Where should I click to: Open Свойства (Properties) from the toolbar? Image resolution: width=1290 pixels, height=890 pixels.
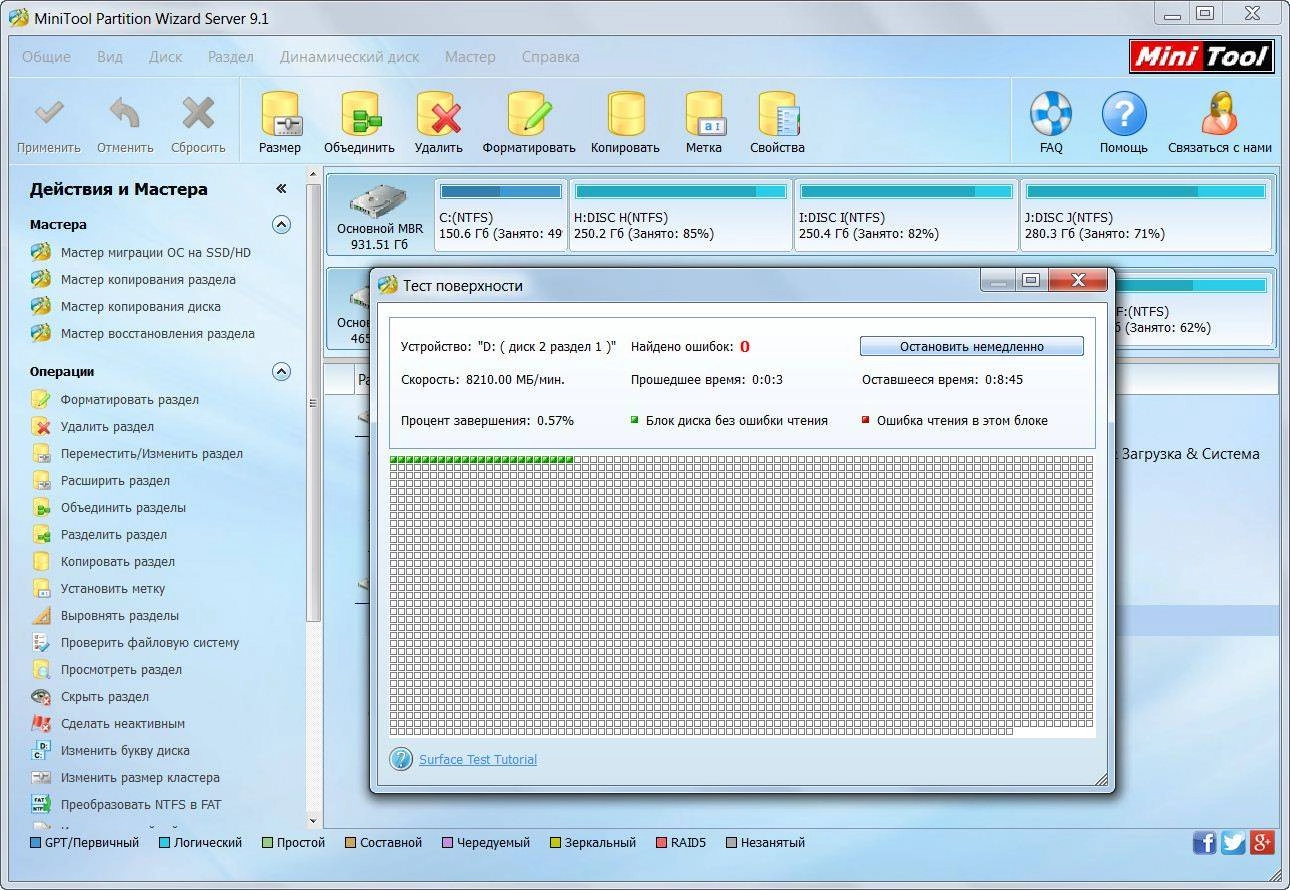777,114
